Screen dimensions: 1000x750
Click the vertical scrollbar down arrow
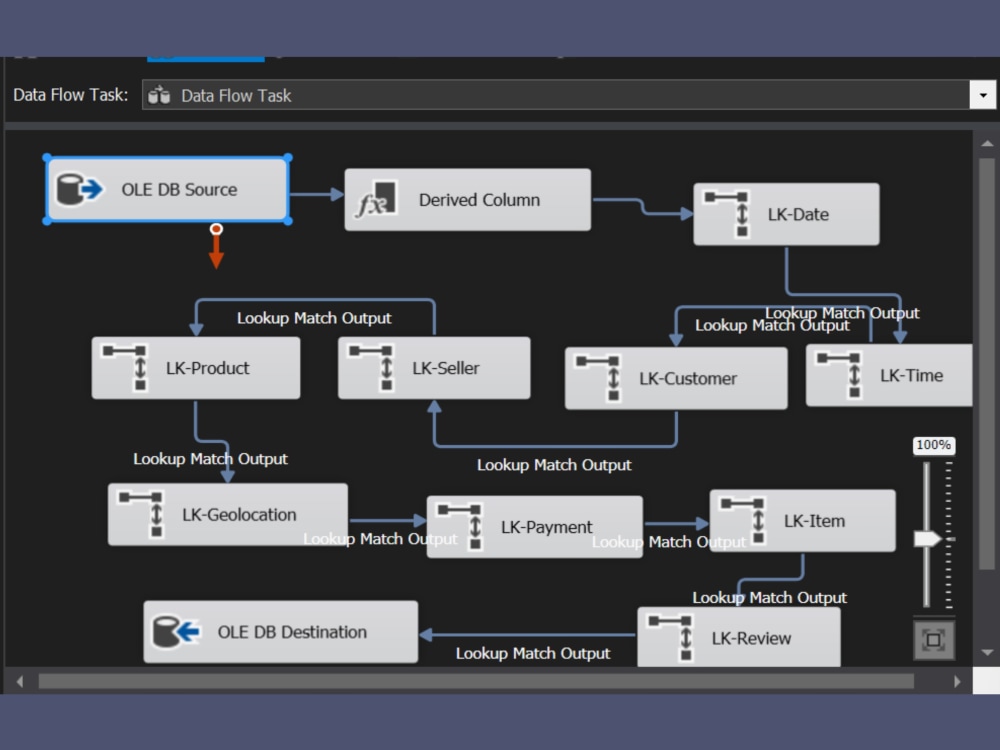pos(987,652)
